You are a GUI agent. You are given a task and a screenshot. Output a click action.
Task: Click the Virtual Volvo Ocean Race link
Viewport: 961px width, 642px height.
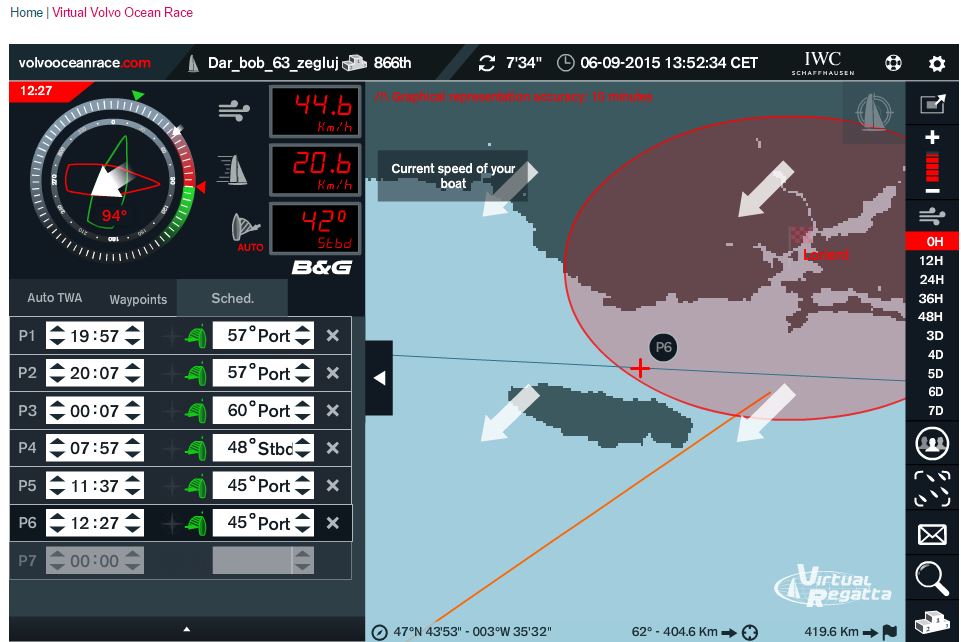pyautogui.click(x=122, y=13)
